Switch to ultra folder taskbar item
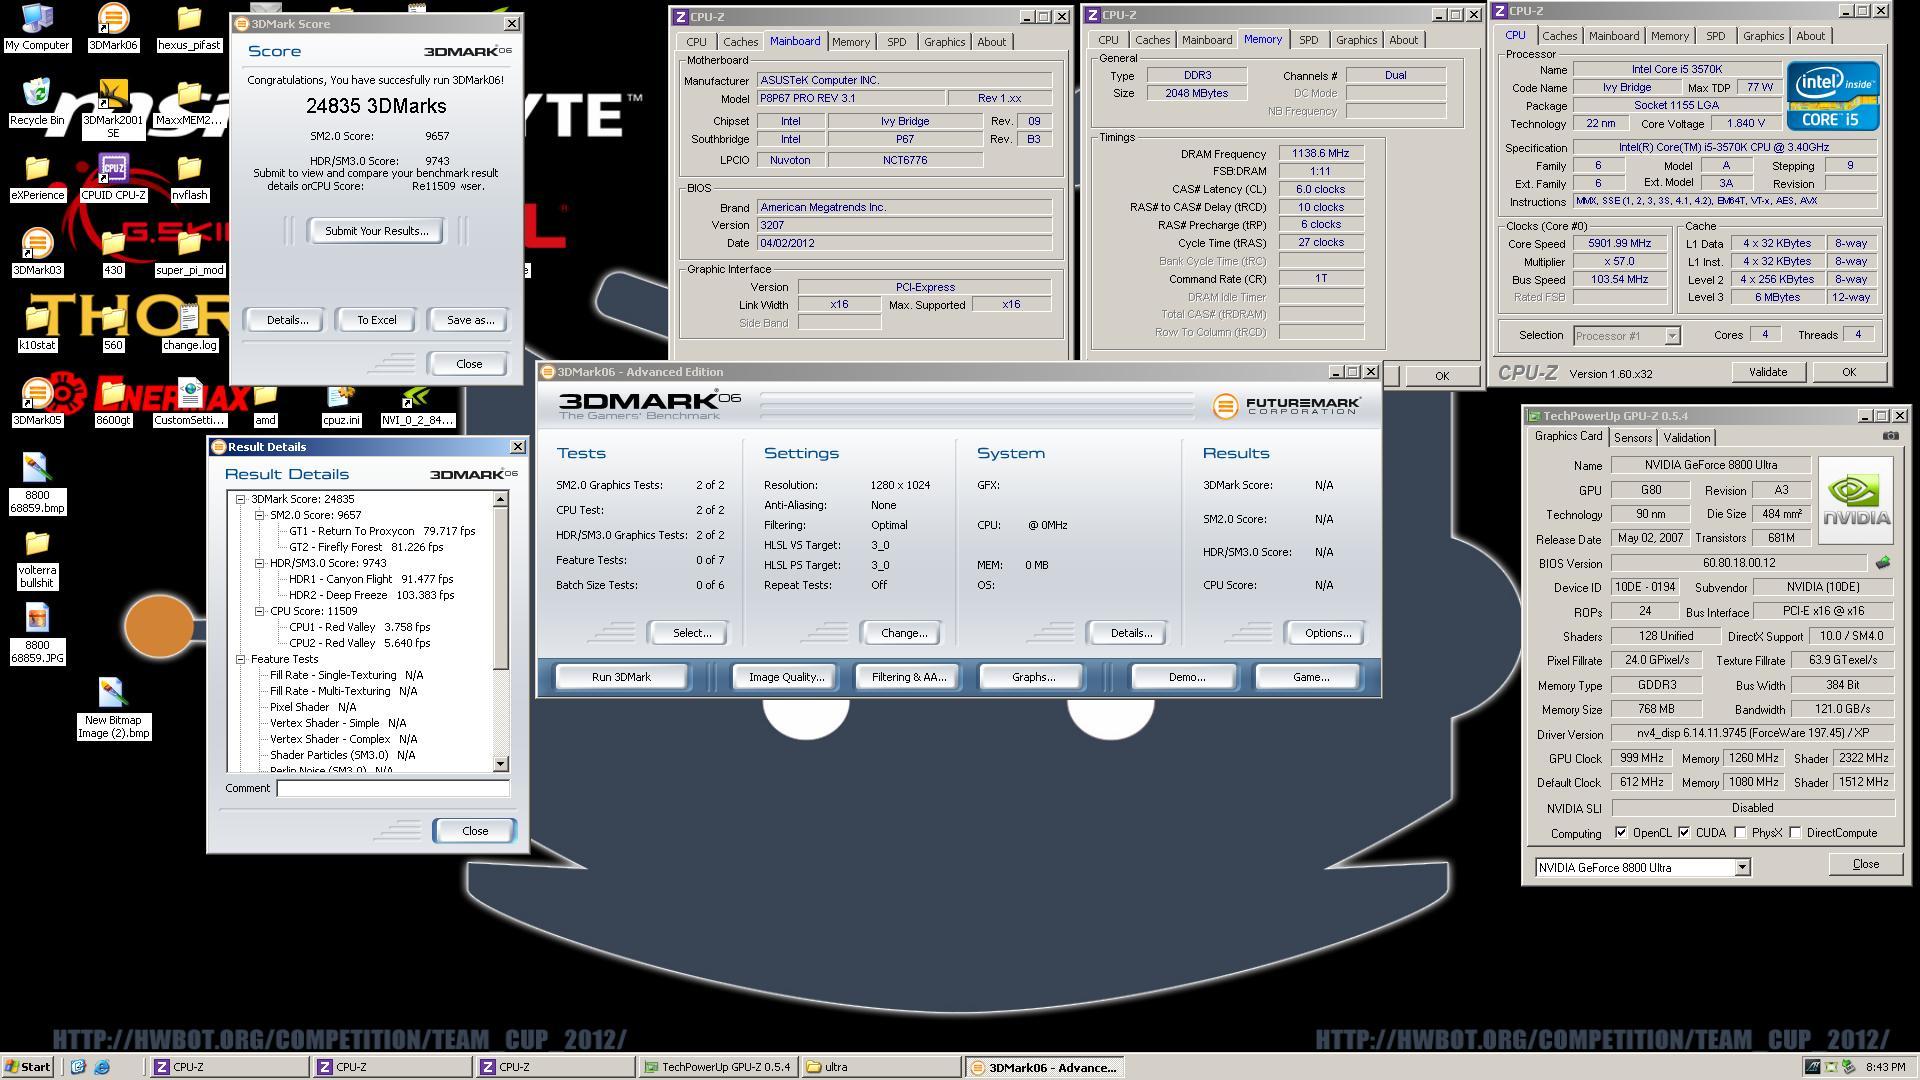This screenshot has height=1080, width=1920. pyautogui.click(x=880, y=1067)
